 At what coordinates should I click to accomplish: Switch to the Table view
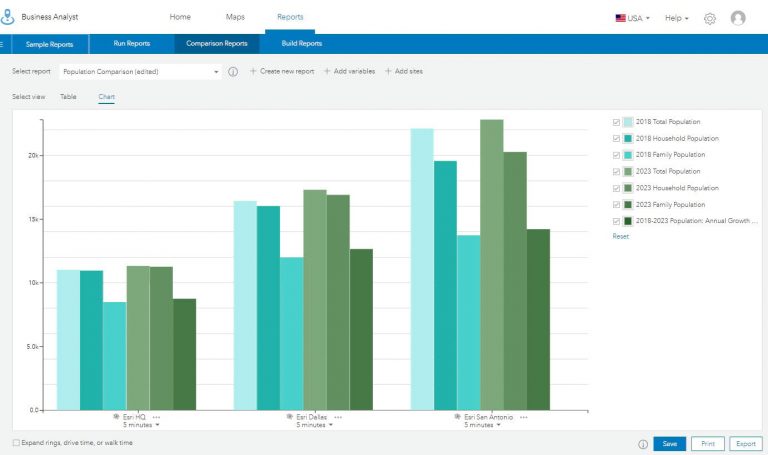pos(68,97)
